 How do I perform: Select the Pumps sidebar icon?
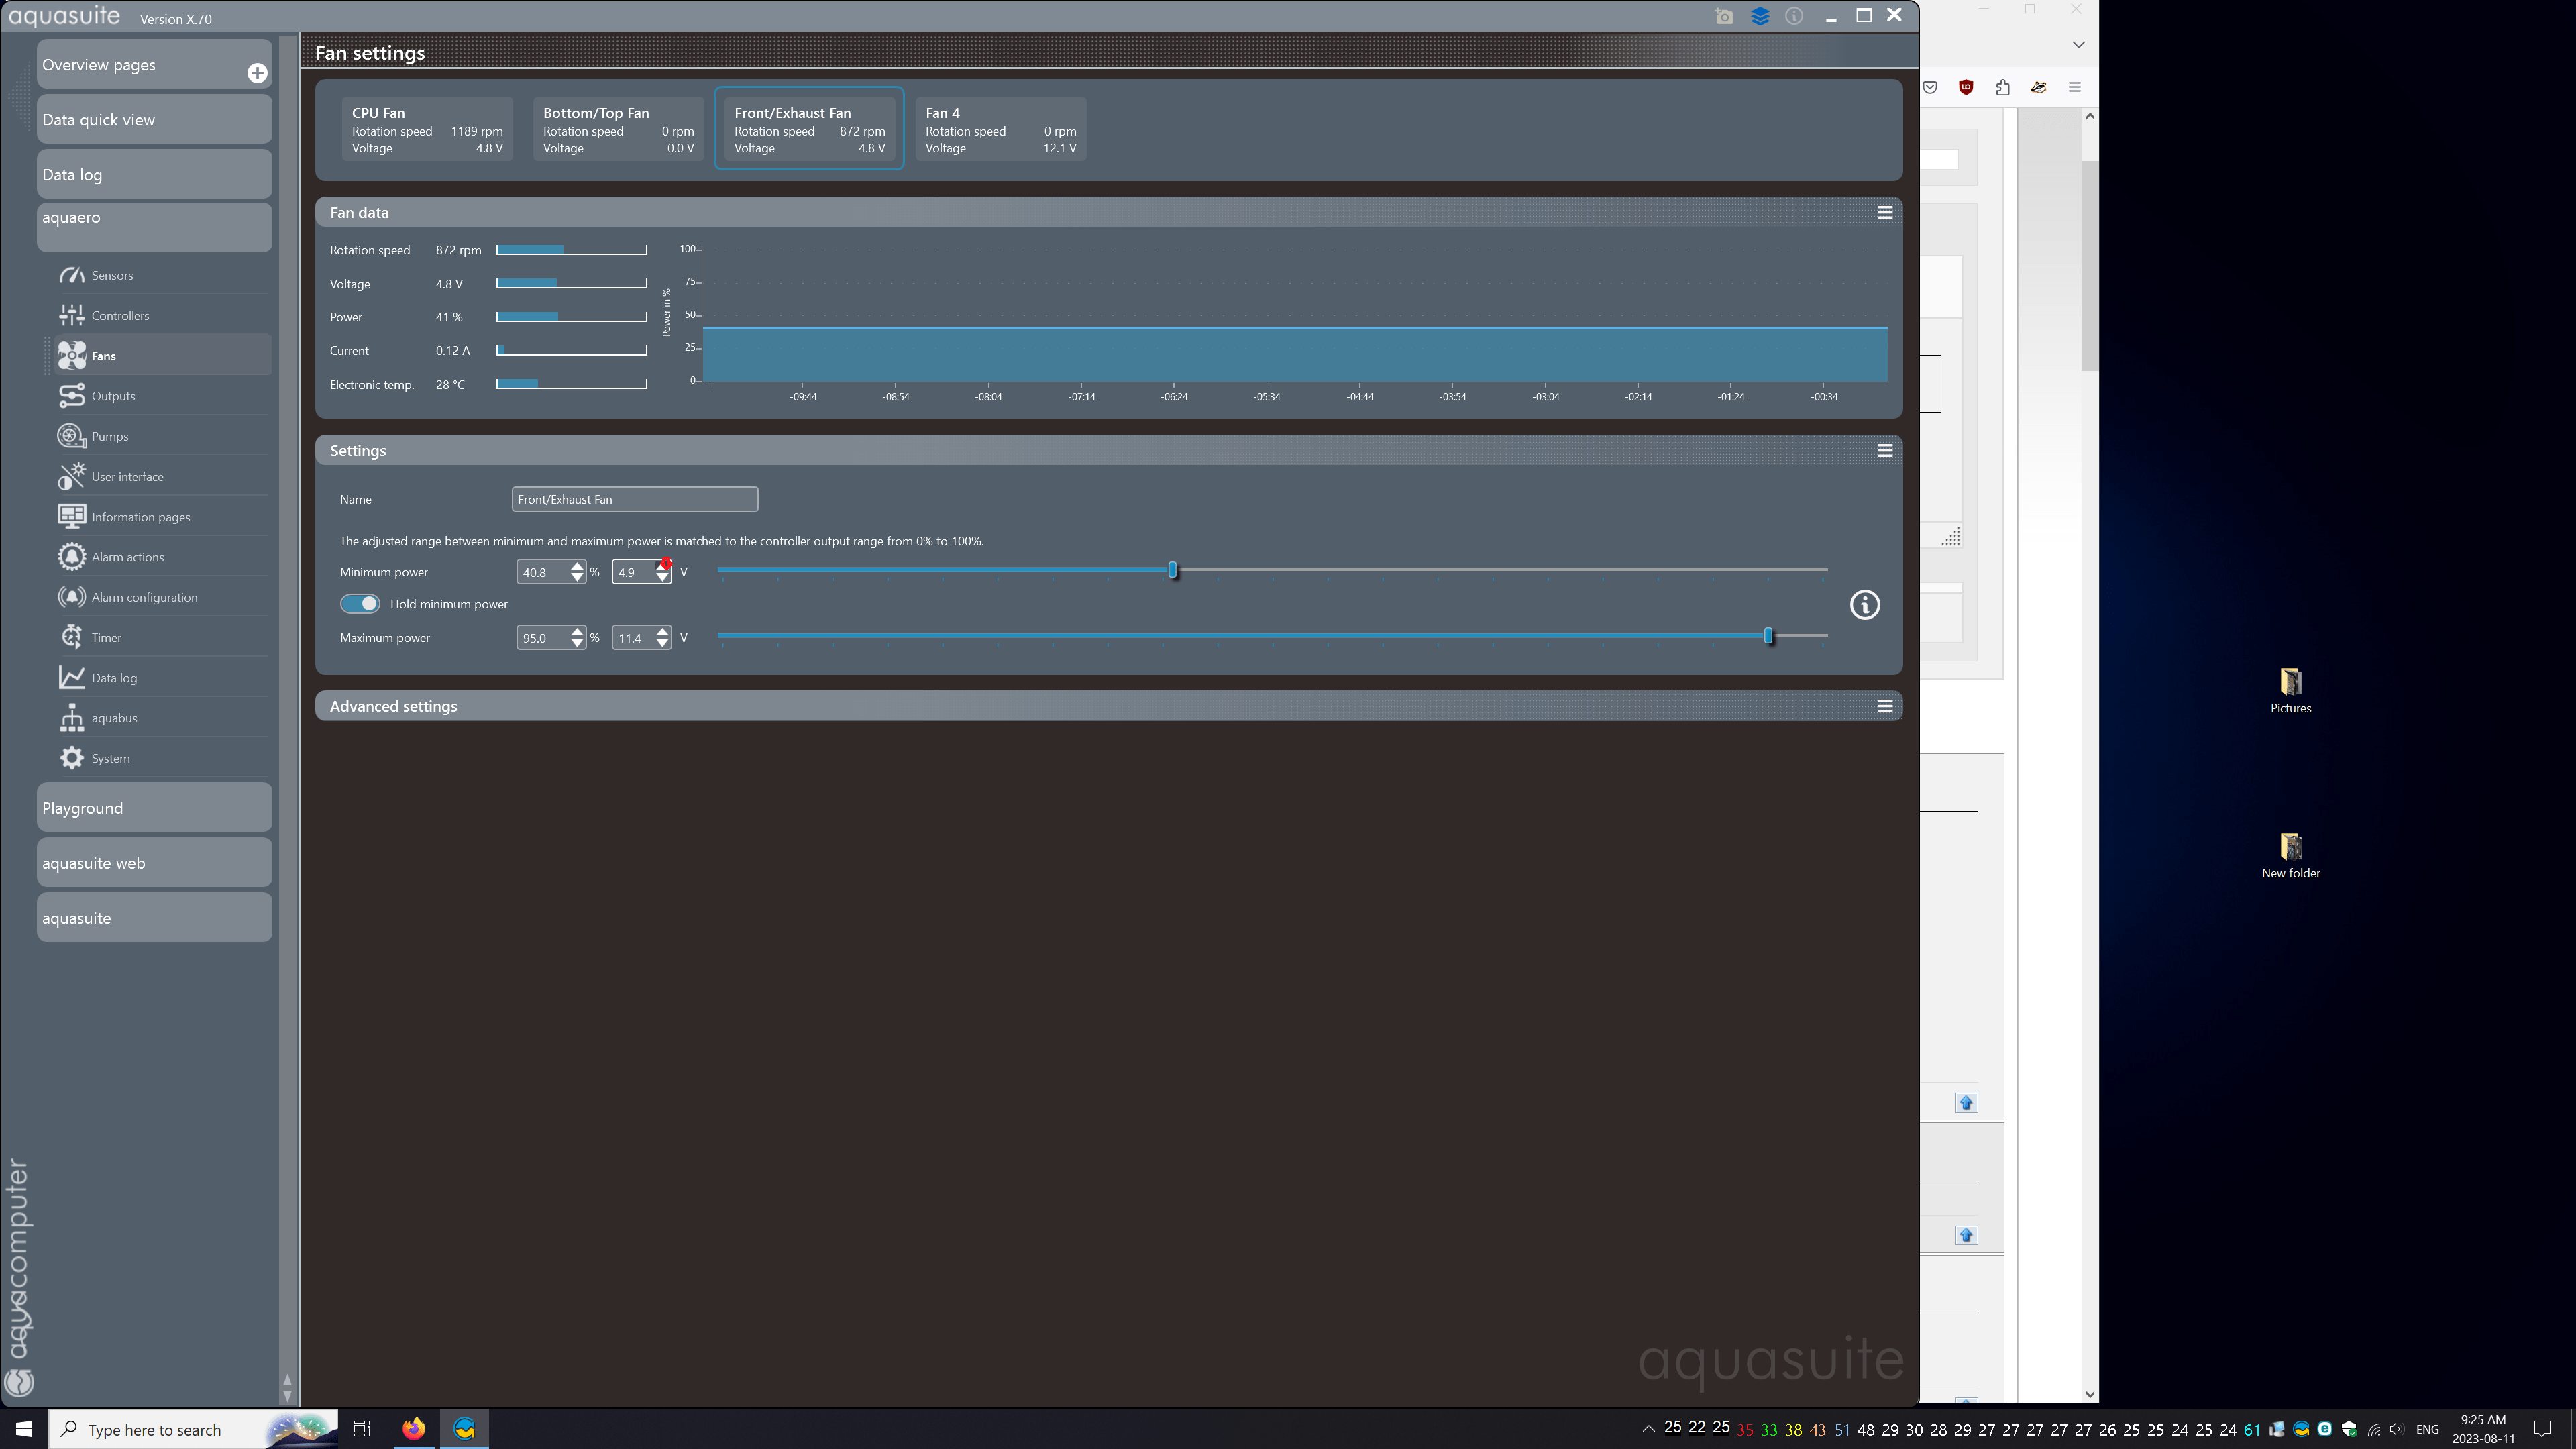point(71,436)
